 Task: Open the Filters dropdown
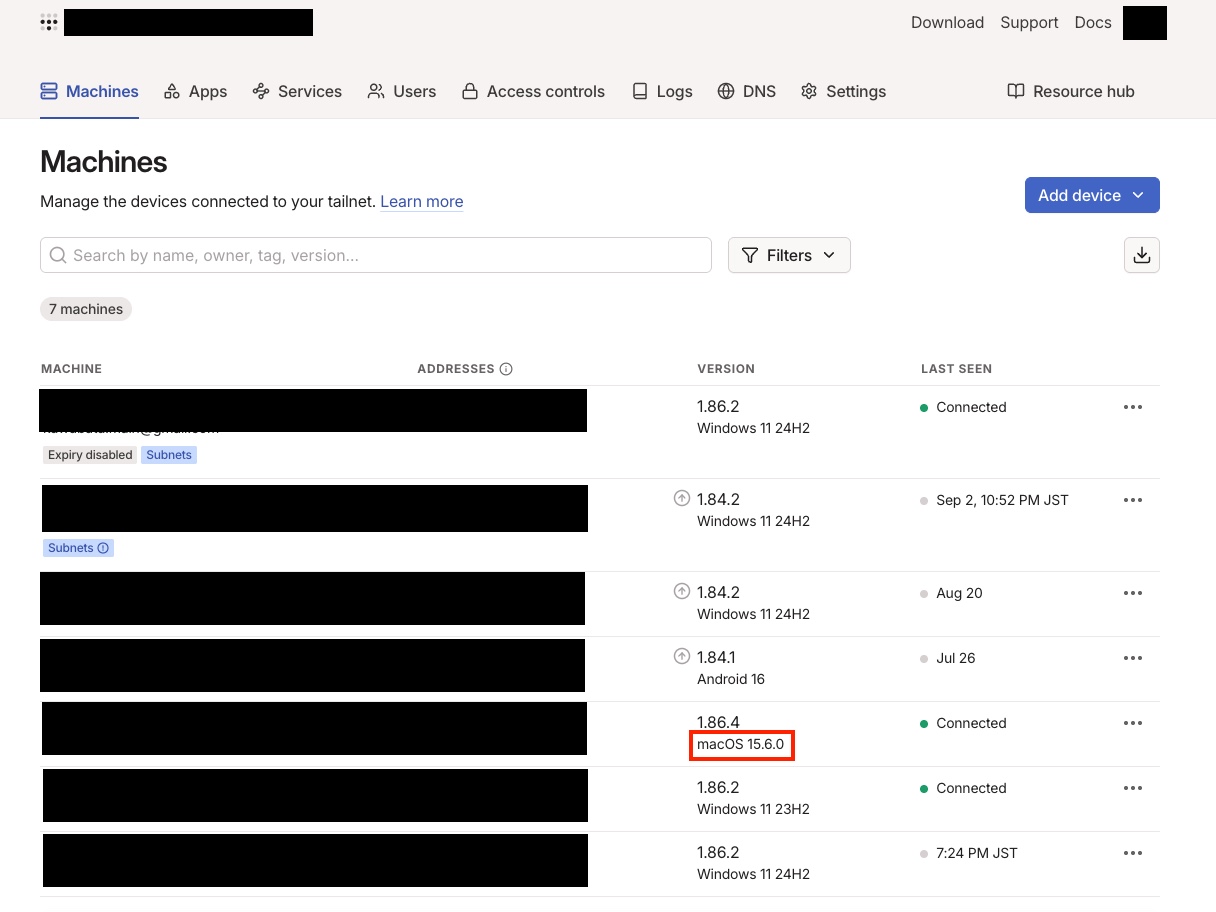[x=789, y=255]
